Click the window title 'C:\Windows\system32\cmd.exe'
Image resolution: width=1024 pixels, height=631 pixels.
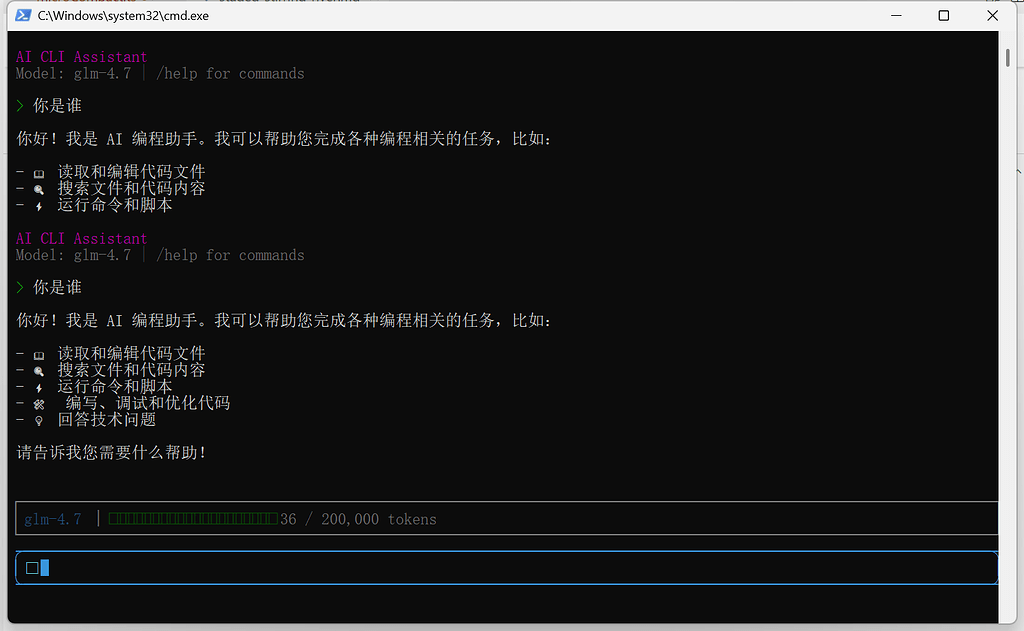click(x=123, y=16)
